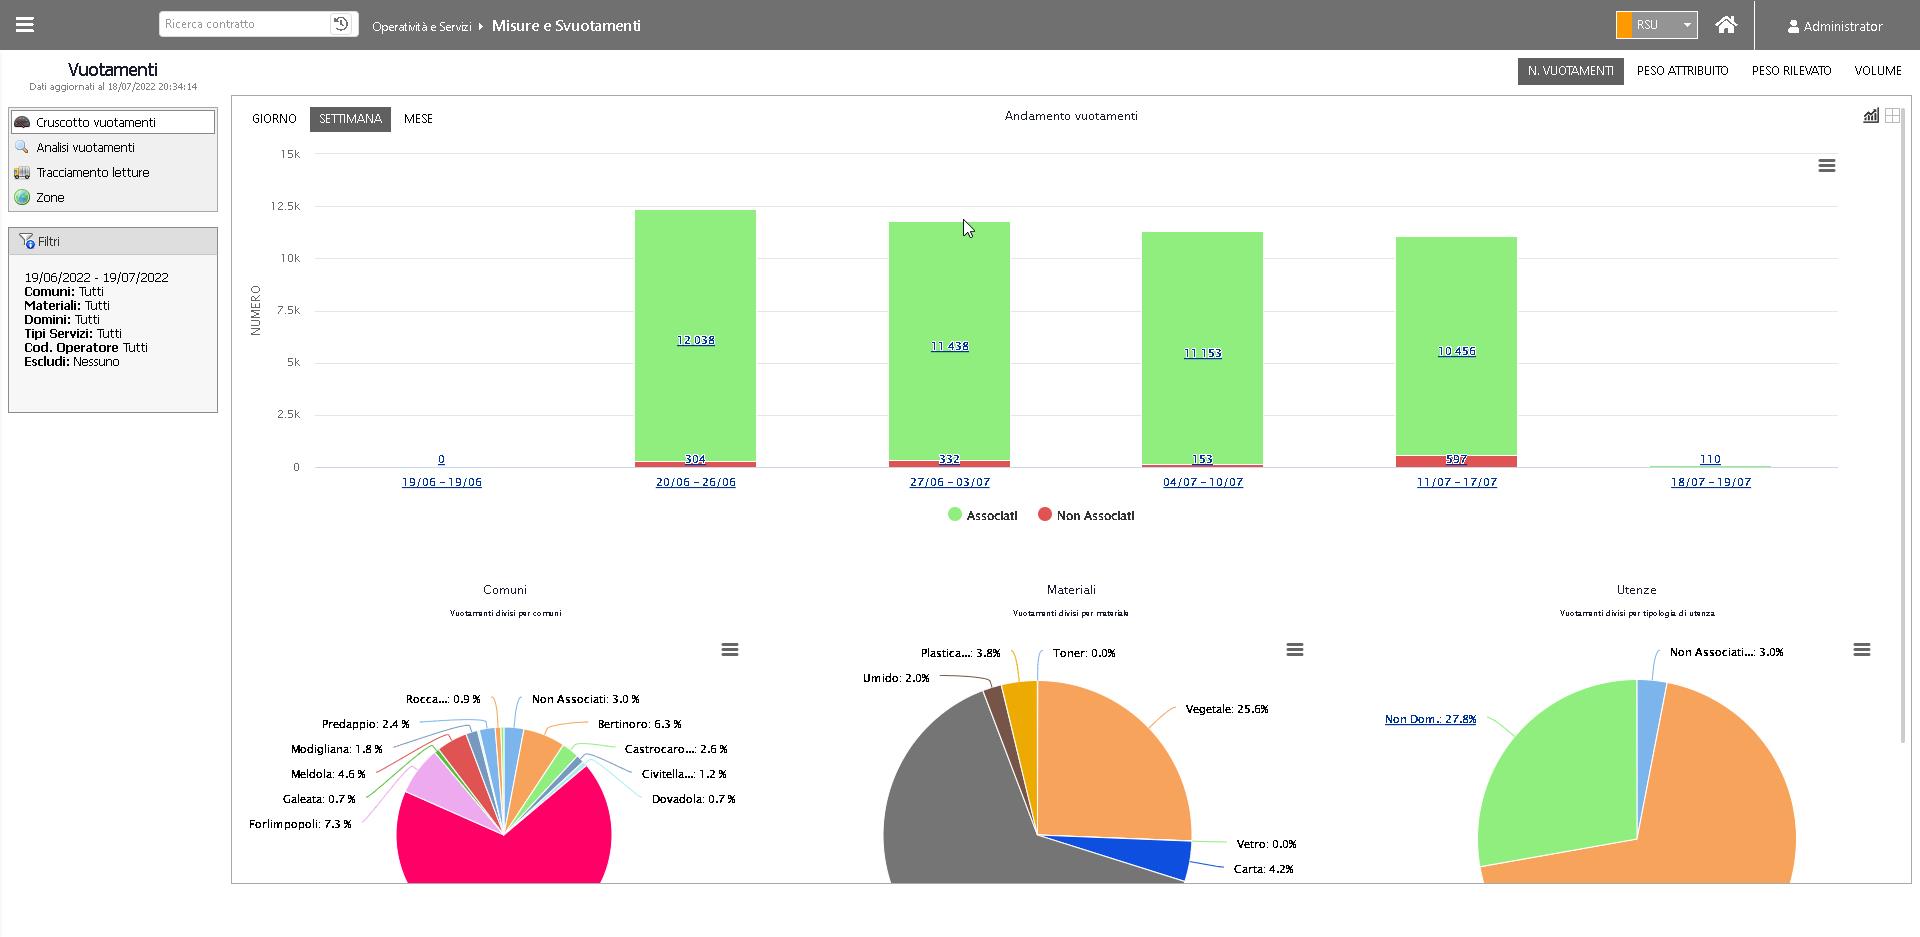Switch to PESO RILEVATO tab
This screenshot has height=937, width=1920.
(x=1791, y=71)
